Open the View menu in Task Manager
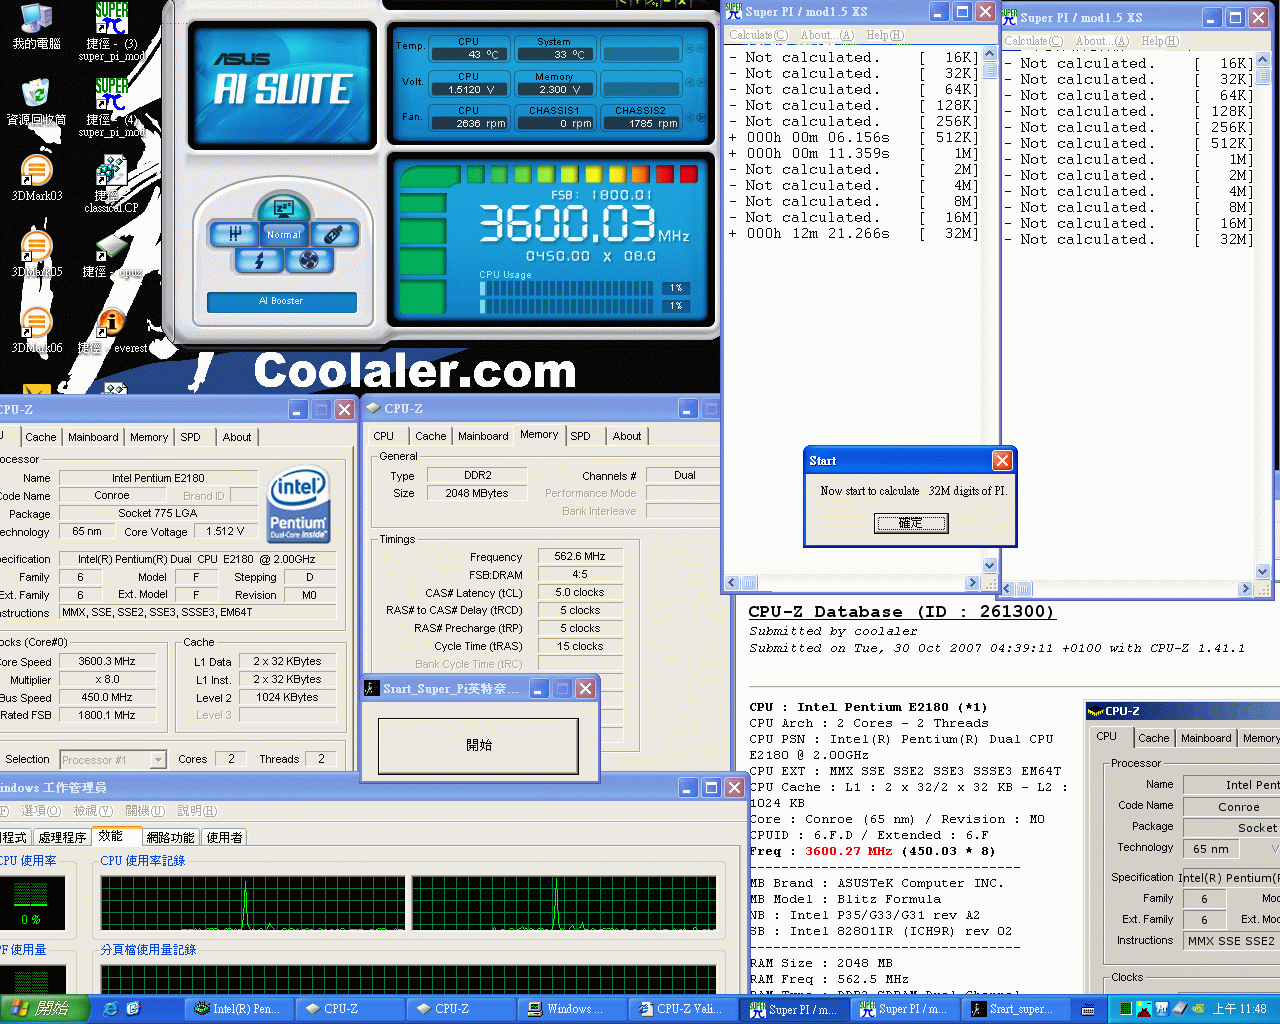 click(x=92, y=811)
